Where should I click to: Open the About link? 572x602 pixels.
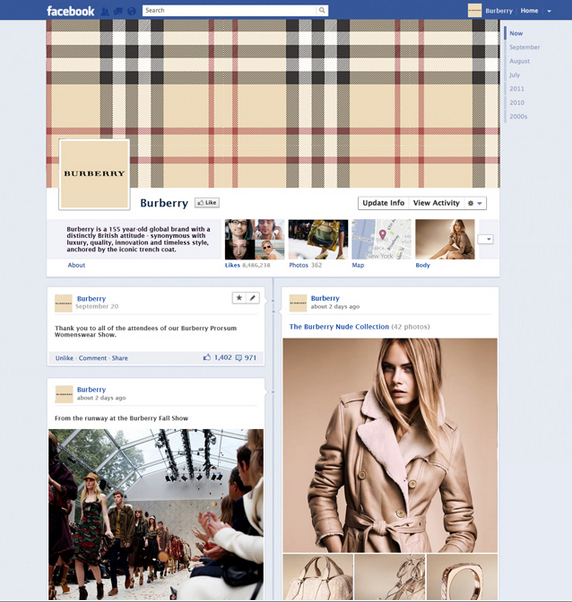(x=76, y=265)
